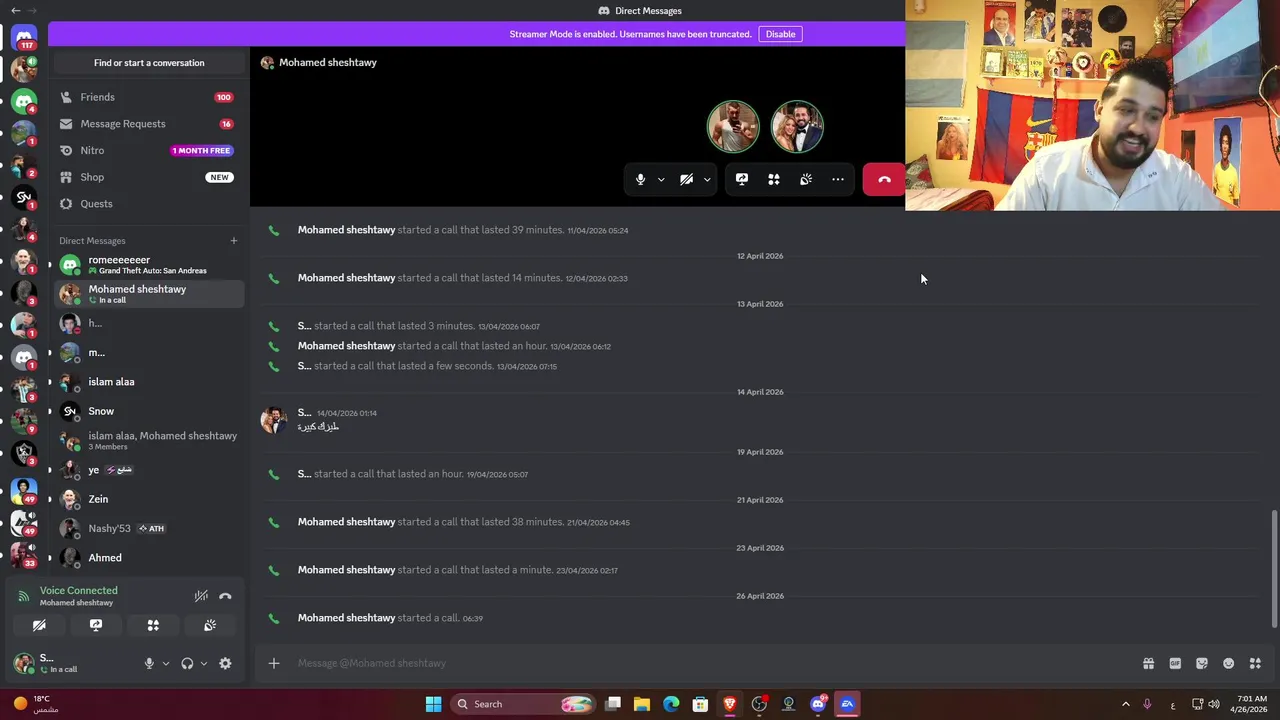Viewport: 1280px width, 720px height.
Task: Open DM with Nashy'53
Action: point(148,528)
